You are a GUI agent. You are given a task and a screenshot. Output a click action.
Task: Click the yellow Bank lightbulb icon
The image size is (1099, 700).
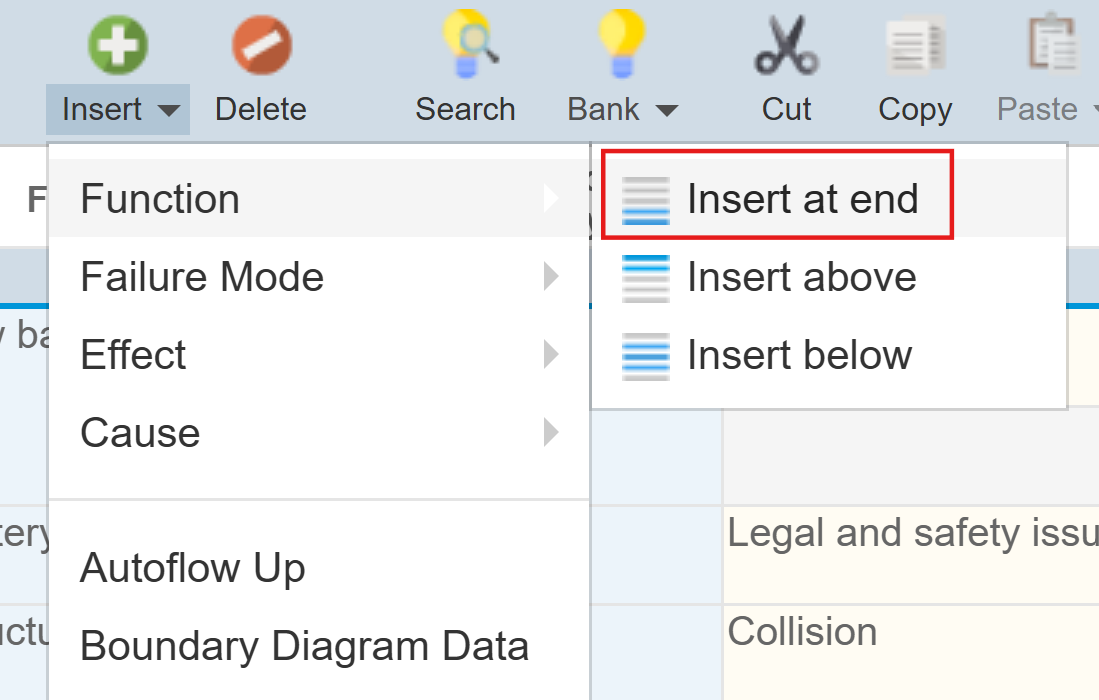pyautogui.click(x=622, y=44)
